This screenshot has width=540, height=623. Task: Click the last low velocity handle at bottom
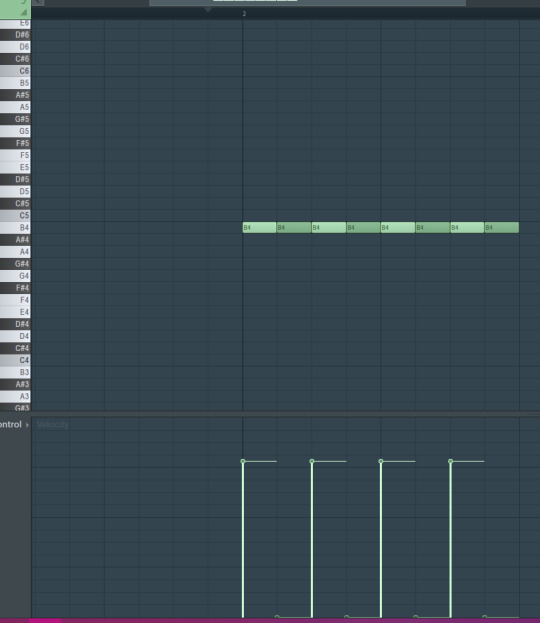pos(484,617)
